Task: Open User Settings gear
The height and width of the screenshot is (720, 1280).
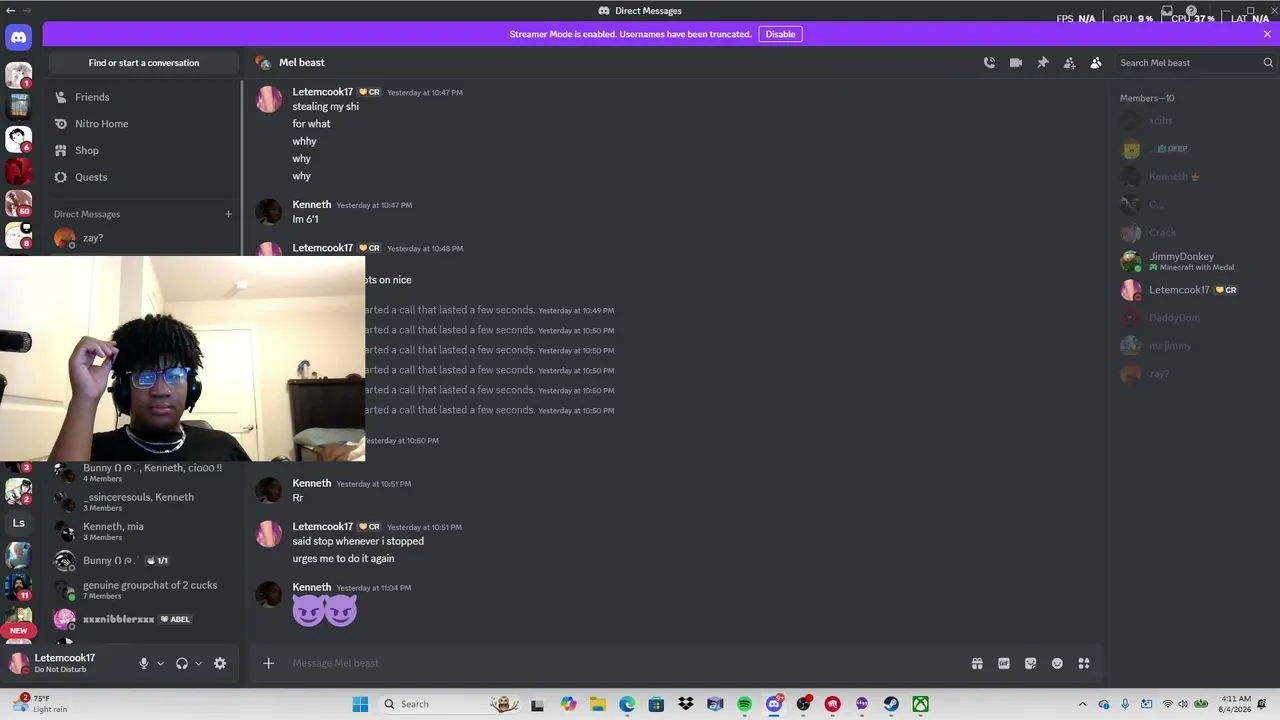Action: point(220,663)
